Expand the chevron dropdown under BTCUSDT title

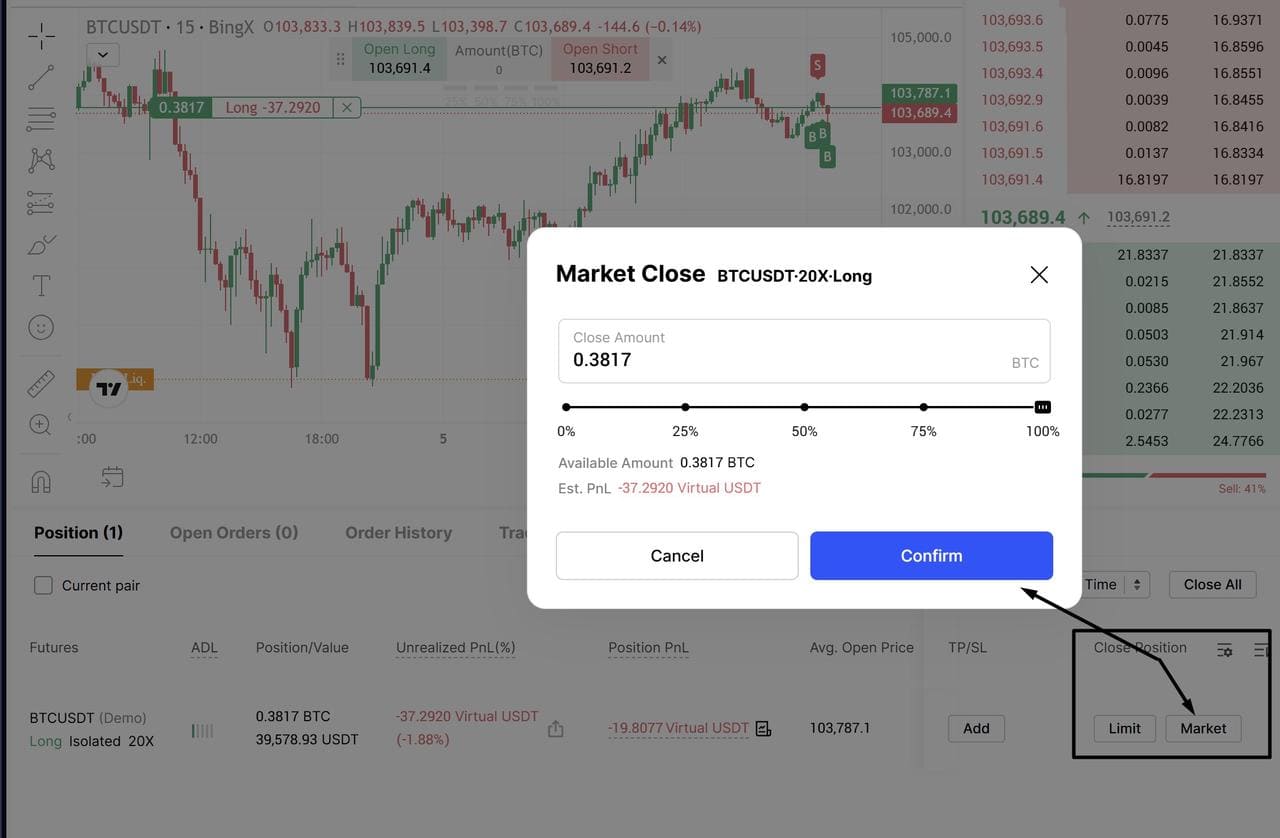tap(103, 55)
